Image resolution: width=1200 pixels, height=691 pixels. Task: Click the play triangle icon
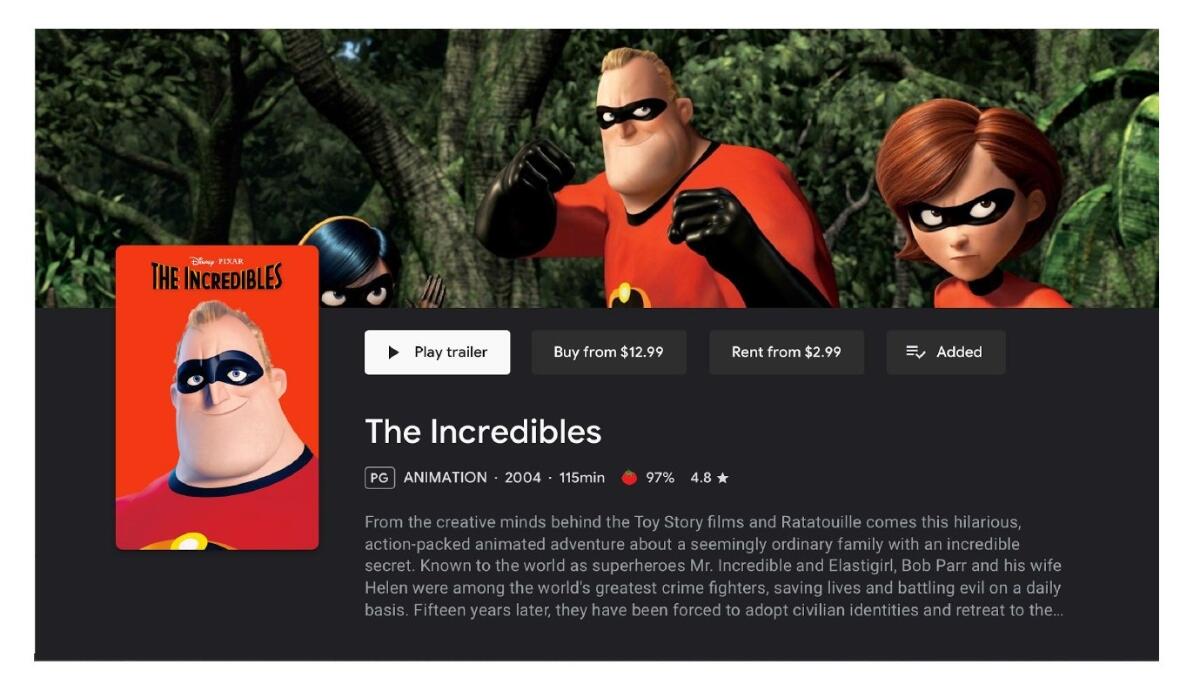click(x=393, y=352)
